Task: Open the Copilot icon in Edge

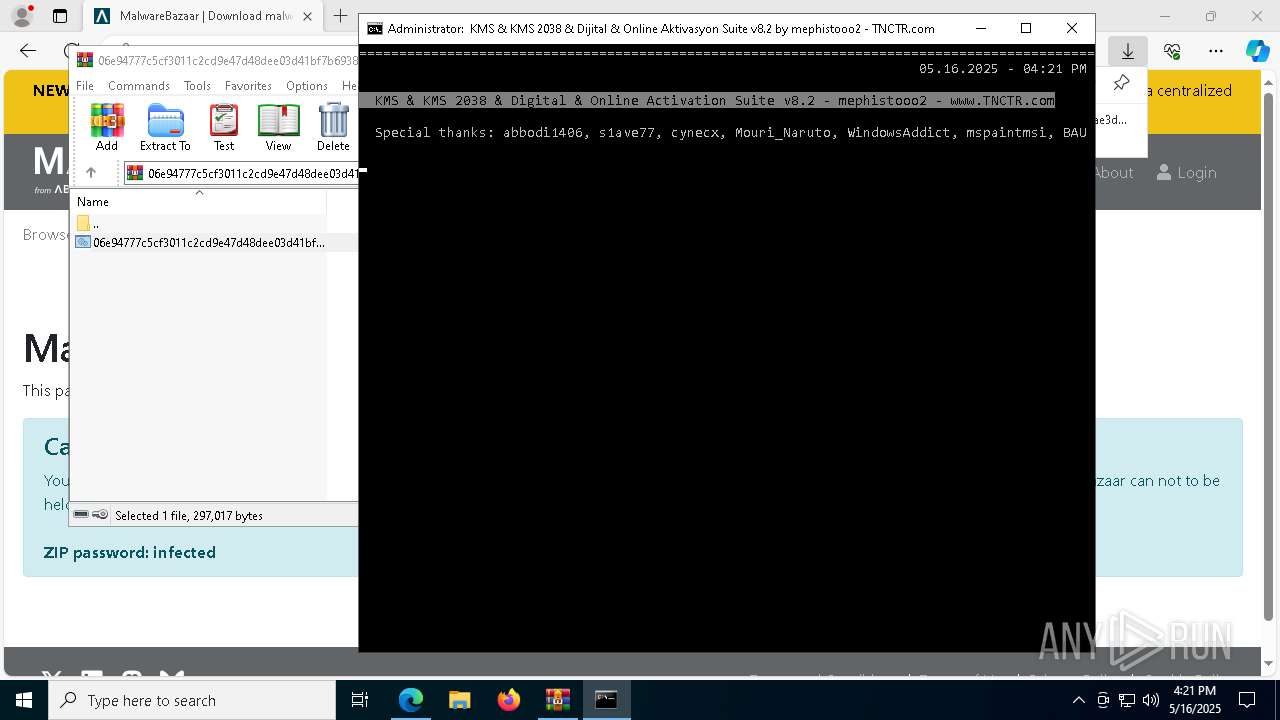Action: [x=1257, y=51]
